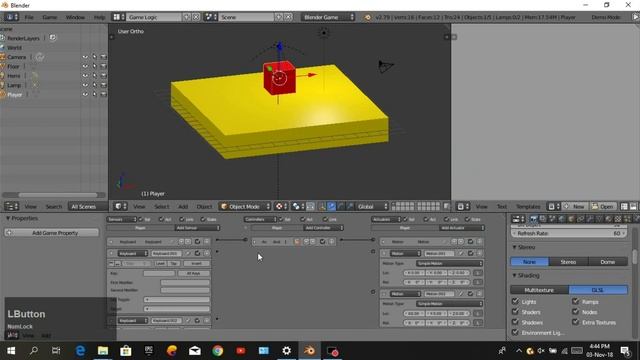Viewport: 640px width, 360px height.
Task: Open Chrome from the Windows taskbar
Action: click(218, 351)
